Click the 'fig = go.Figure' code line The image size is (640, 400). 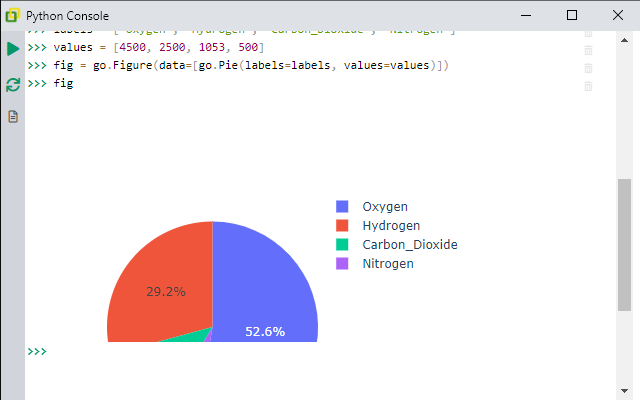pyautogui.click(x=251, y=65)
